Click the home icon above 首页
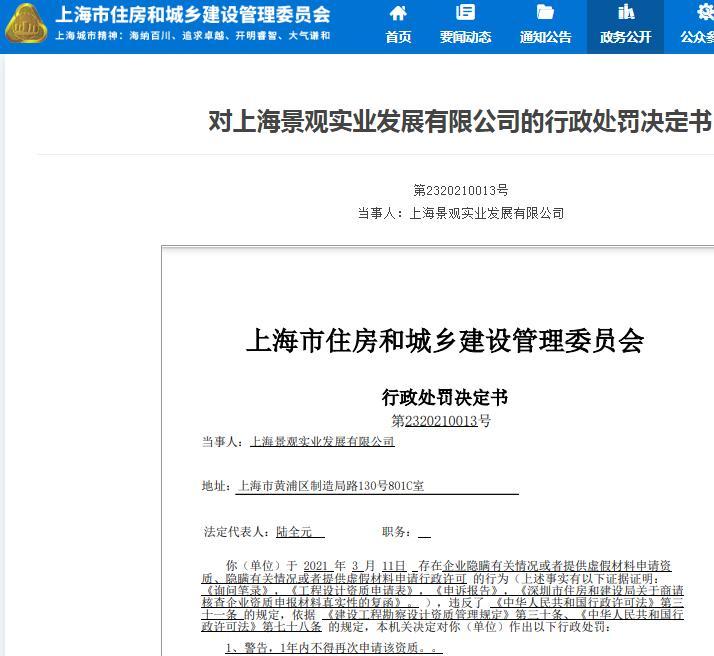 (398, 13)
